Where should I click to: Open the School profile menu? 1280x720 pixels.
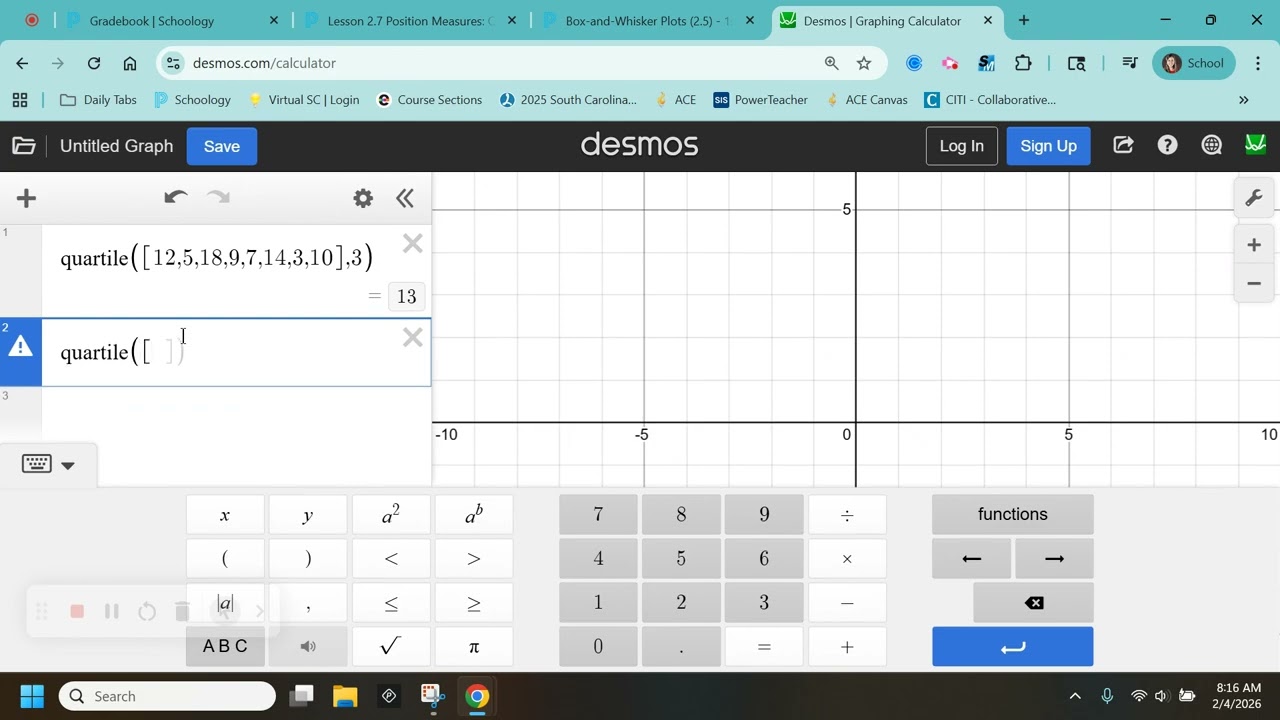click(1193, 63)
